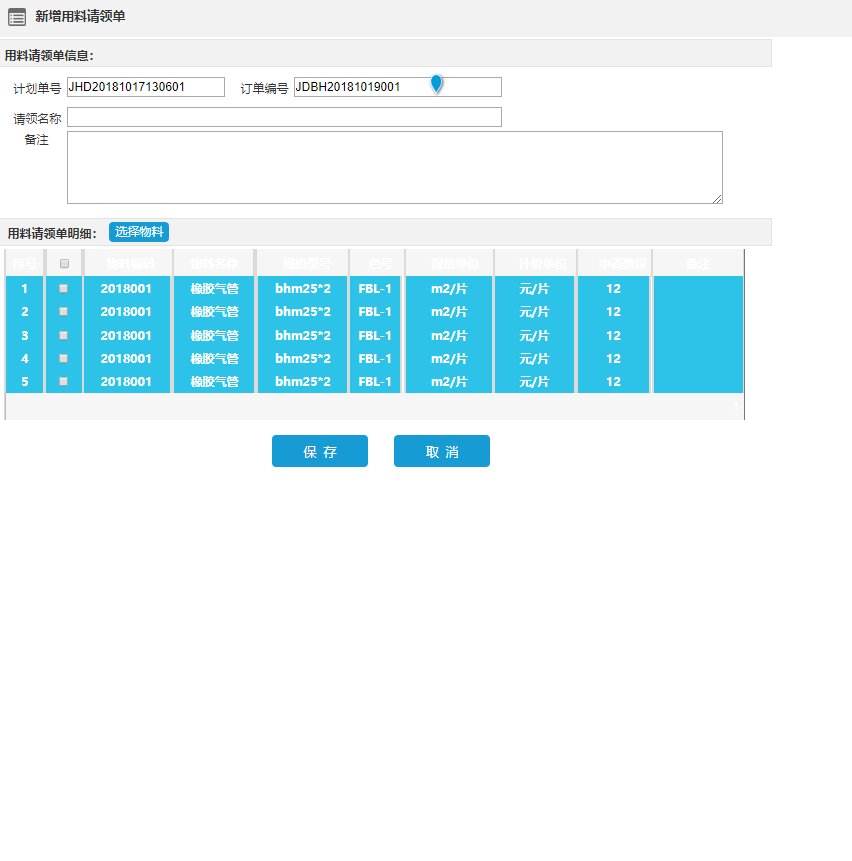Click color code FBL-1 in row 5
852x861 pixels.
click(x=375, y=382)
